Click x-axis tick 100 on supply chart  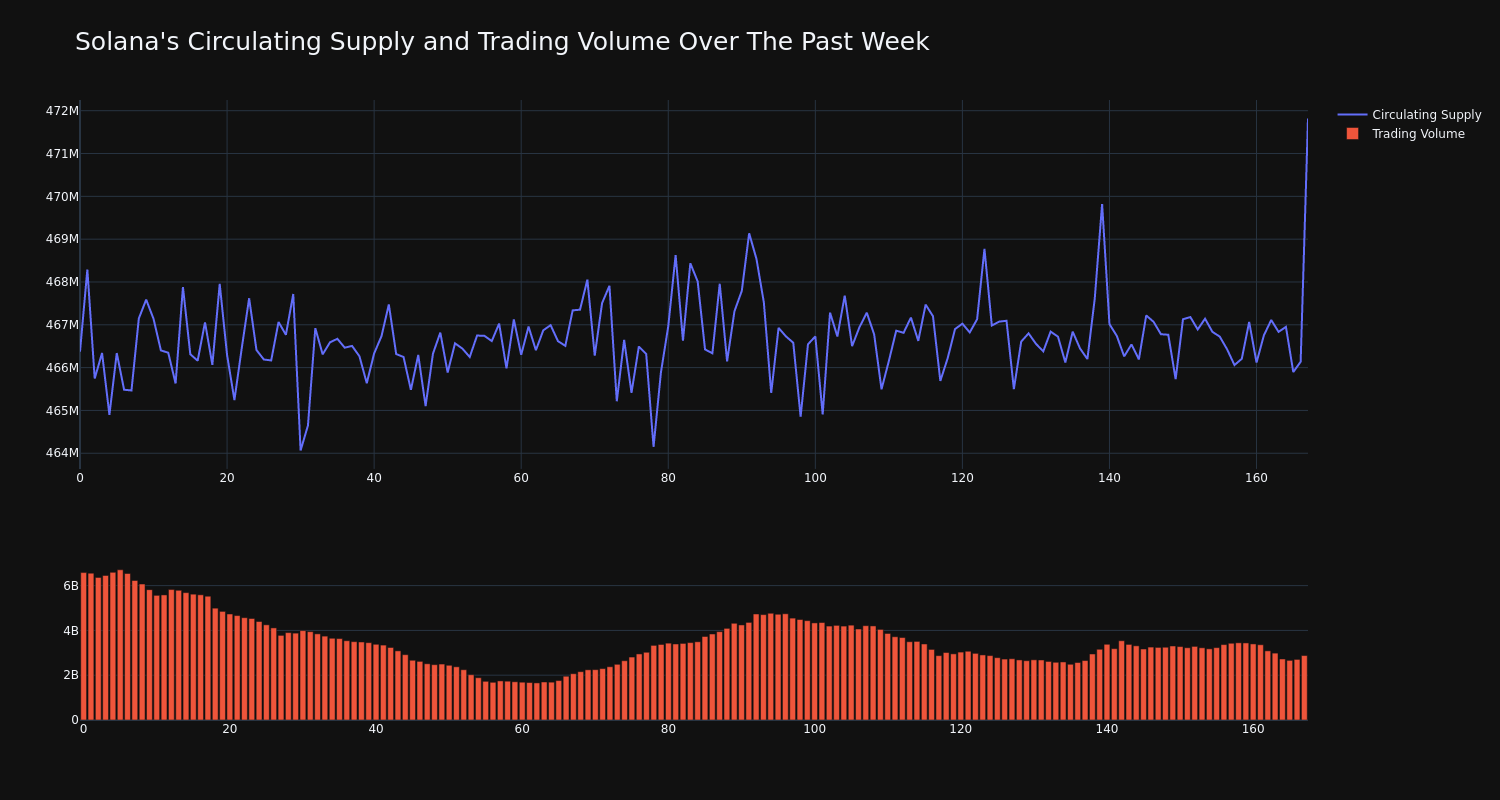(x=815, y=478)
